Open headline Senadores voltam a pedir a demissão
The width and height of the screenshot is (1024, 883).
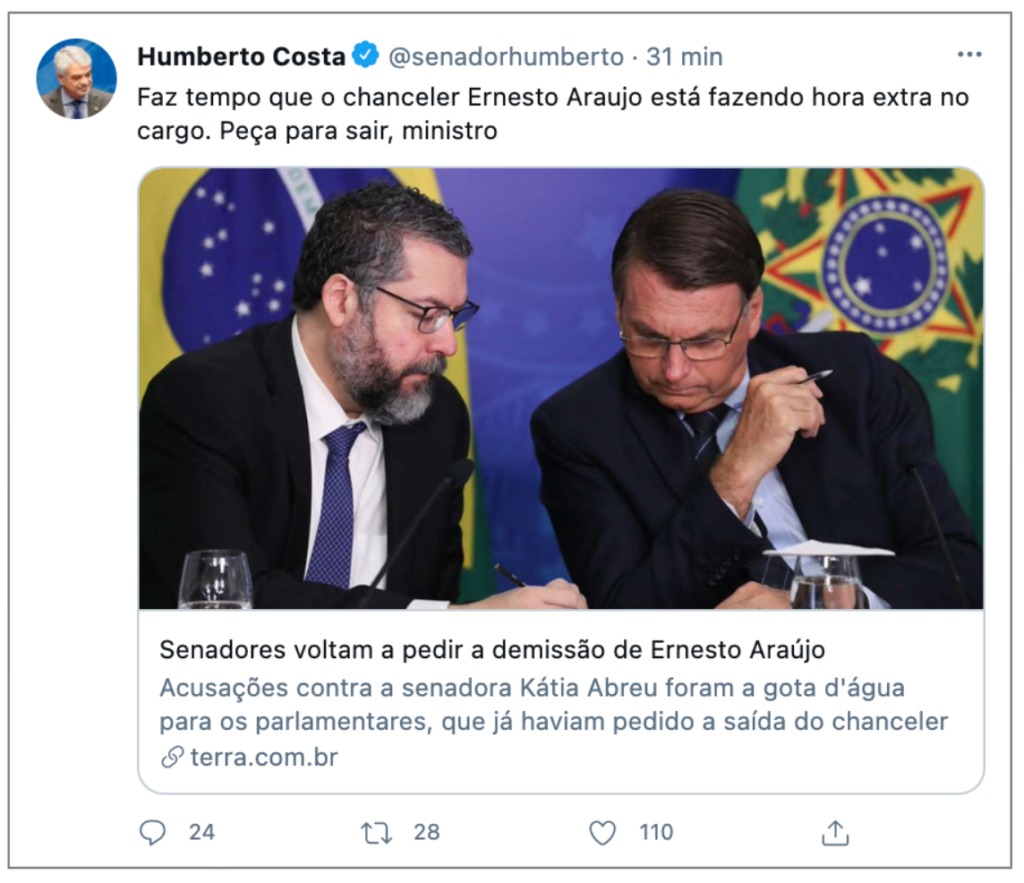(x=492, y=650)
